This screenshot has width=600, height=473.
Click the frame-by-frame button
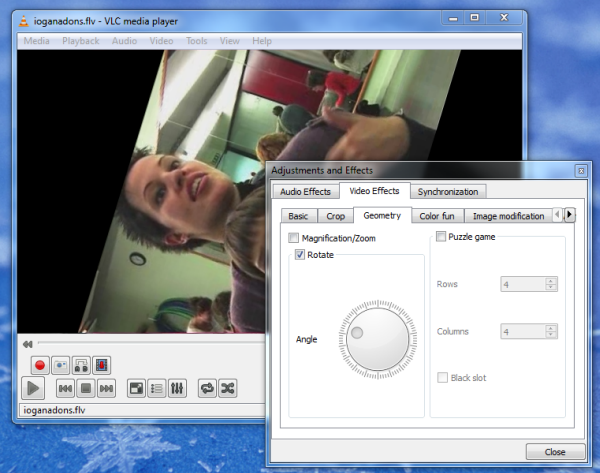102,365
